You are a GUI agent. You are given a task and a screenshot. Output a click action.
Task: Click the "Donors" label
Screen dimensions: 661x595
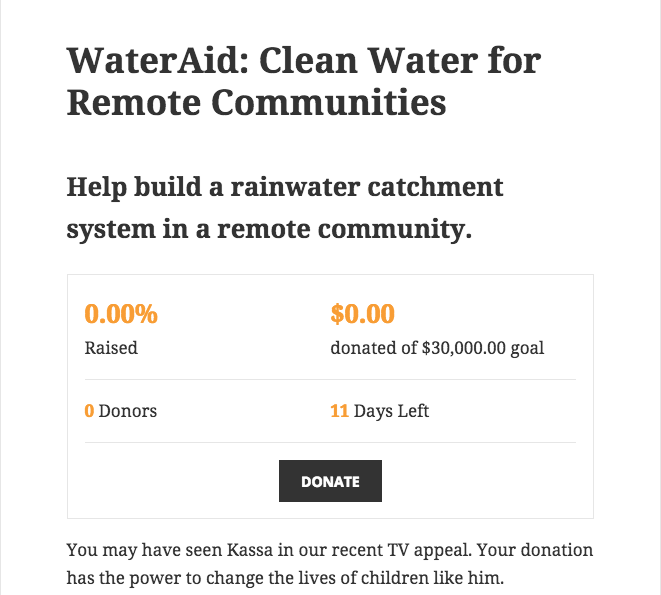point(128,411)
